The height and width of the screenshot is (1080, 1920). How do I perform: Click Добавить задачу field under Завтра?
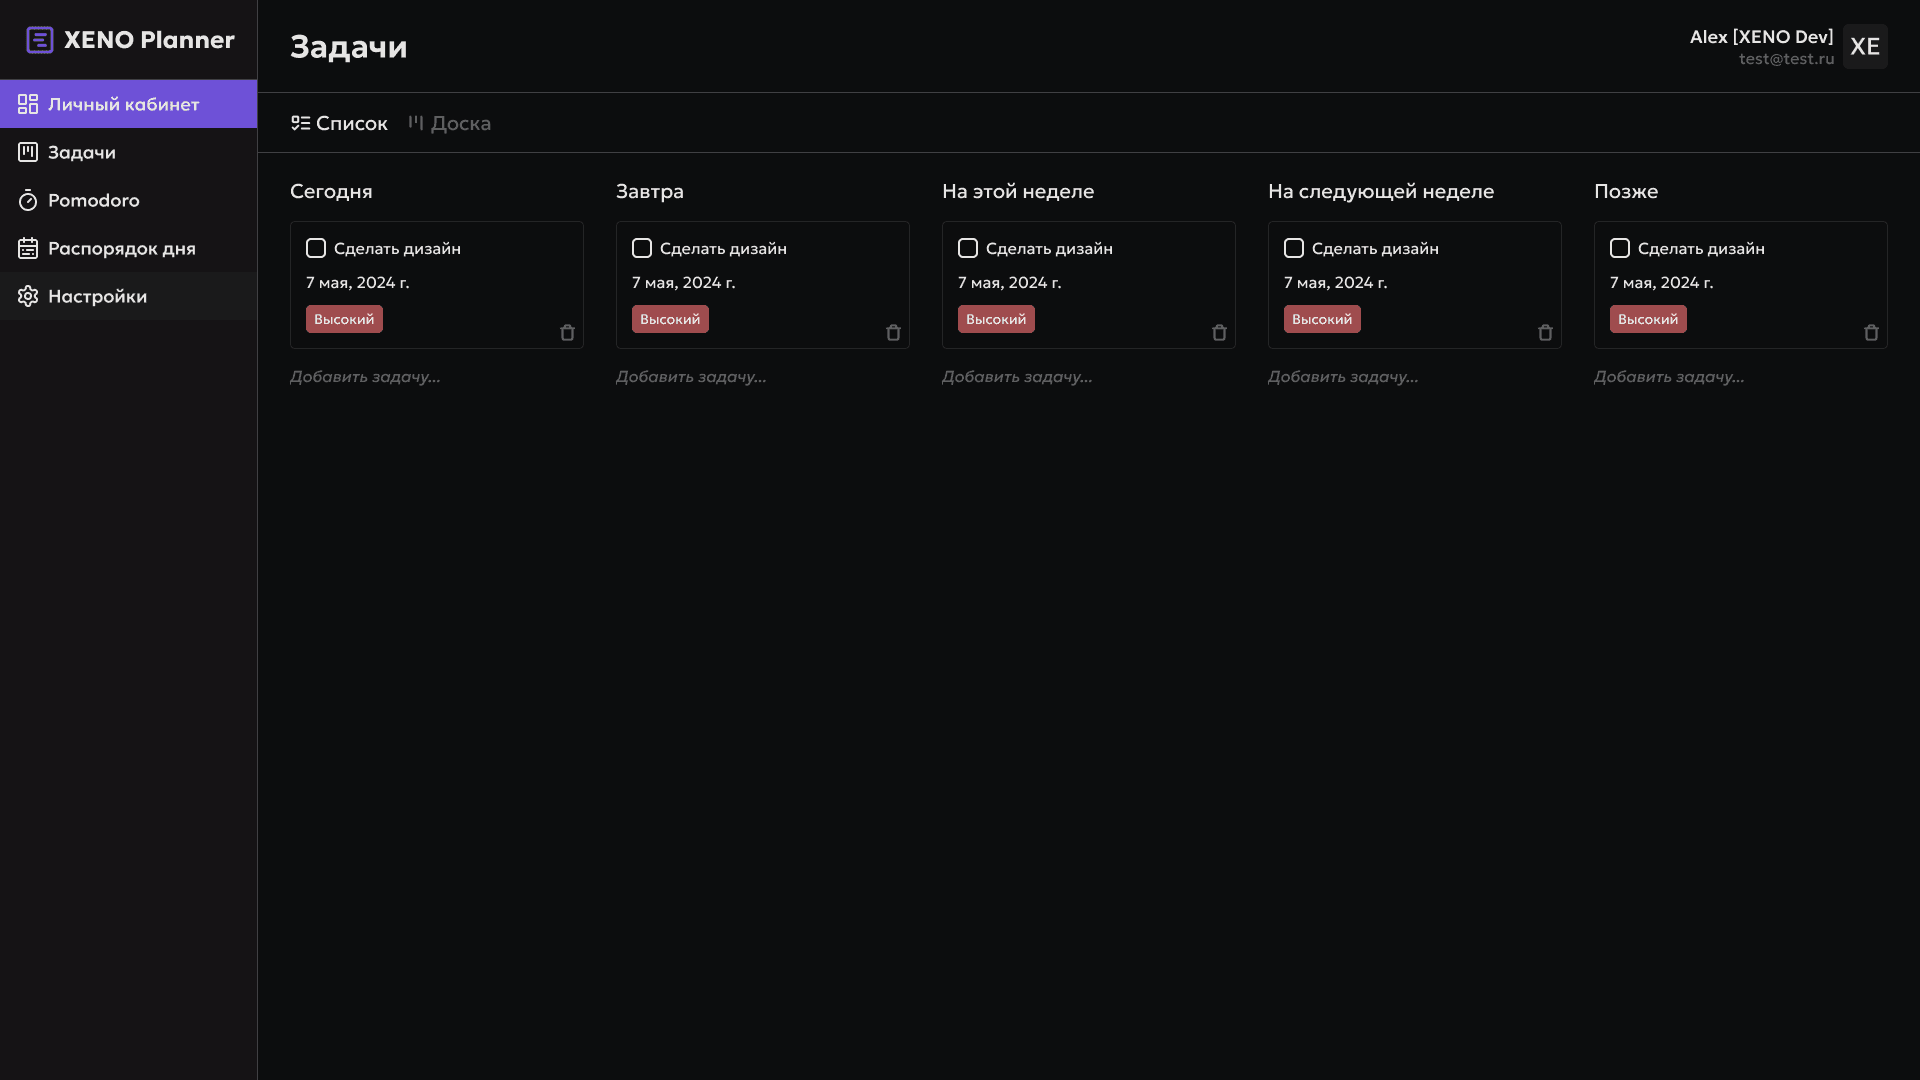pos(691,377)
